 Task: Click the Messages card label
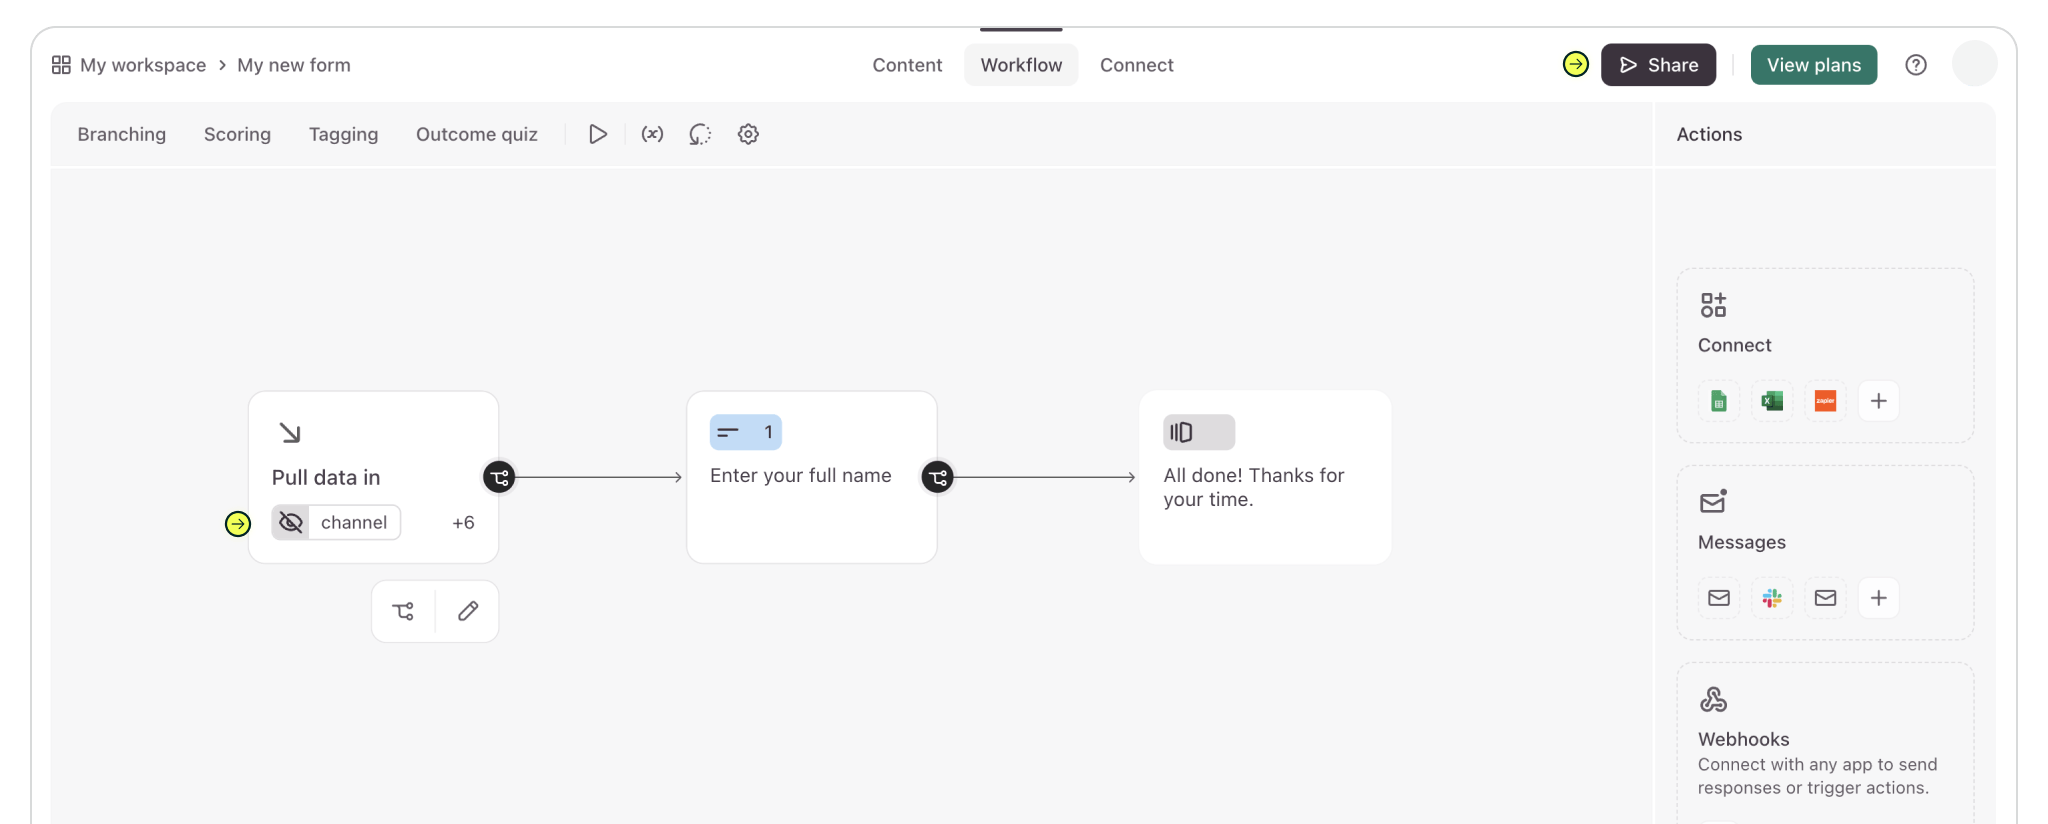pyautogui.click(x=1741, y=542)
